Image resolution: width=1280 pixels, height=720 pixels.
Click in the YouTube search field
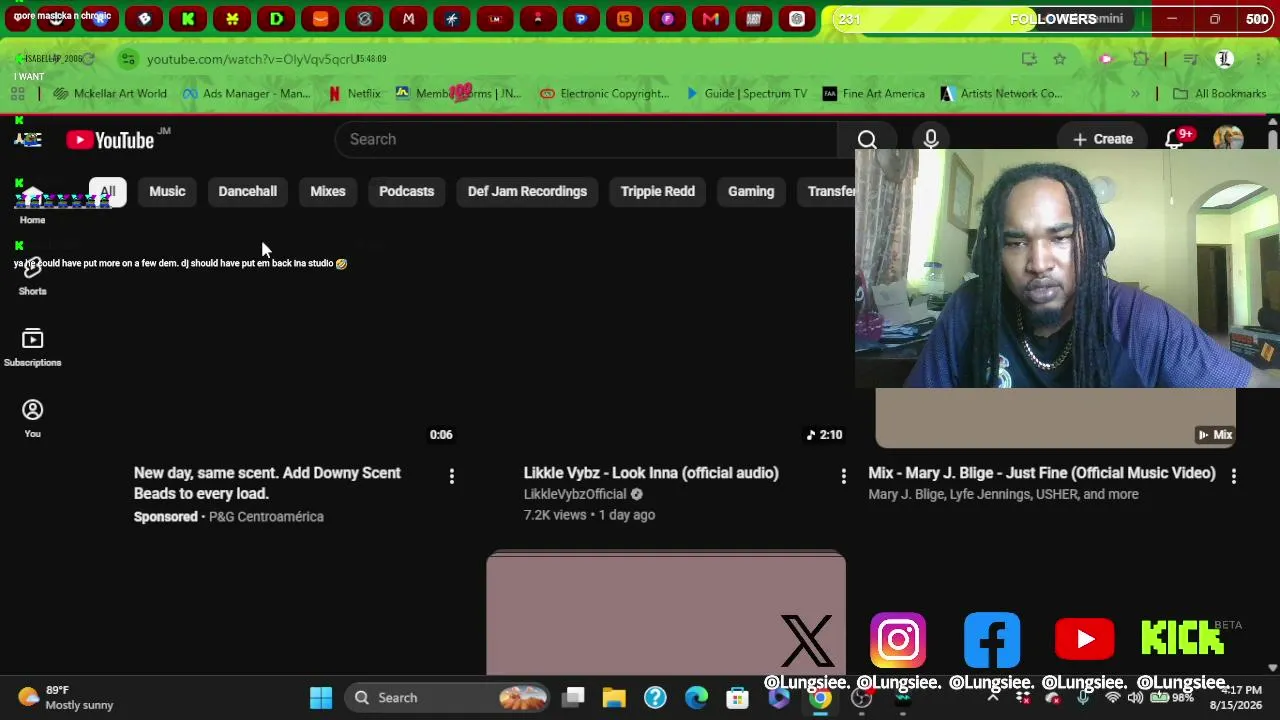pyautogui.click(x=587, y=140)
